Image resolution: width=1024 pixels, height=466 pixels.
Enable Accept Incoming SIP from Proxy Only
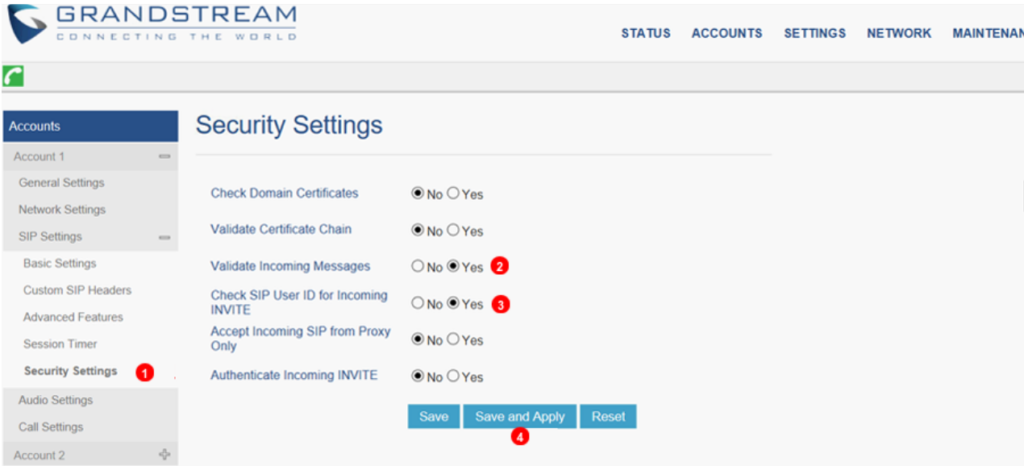click(x=453, y=339)
